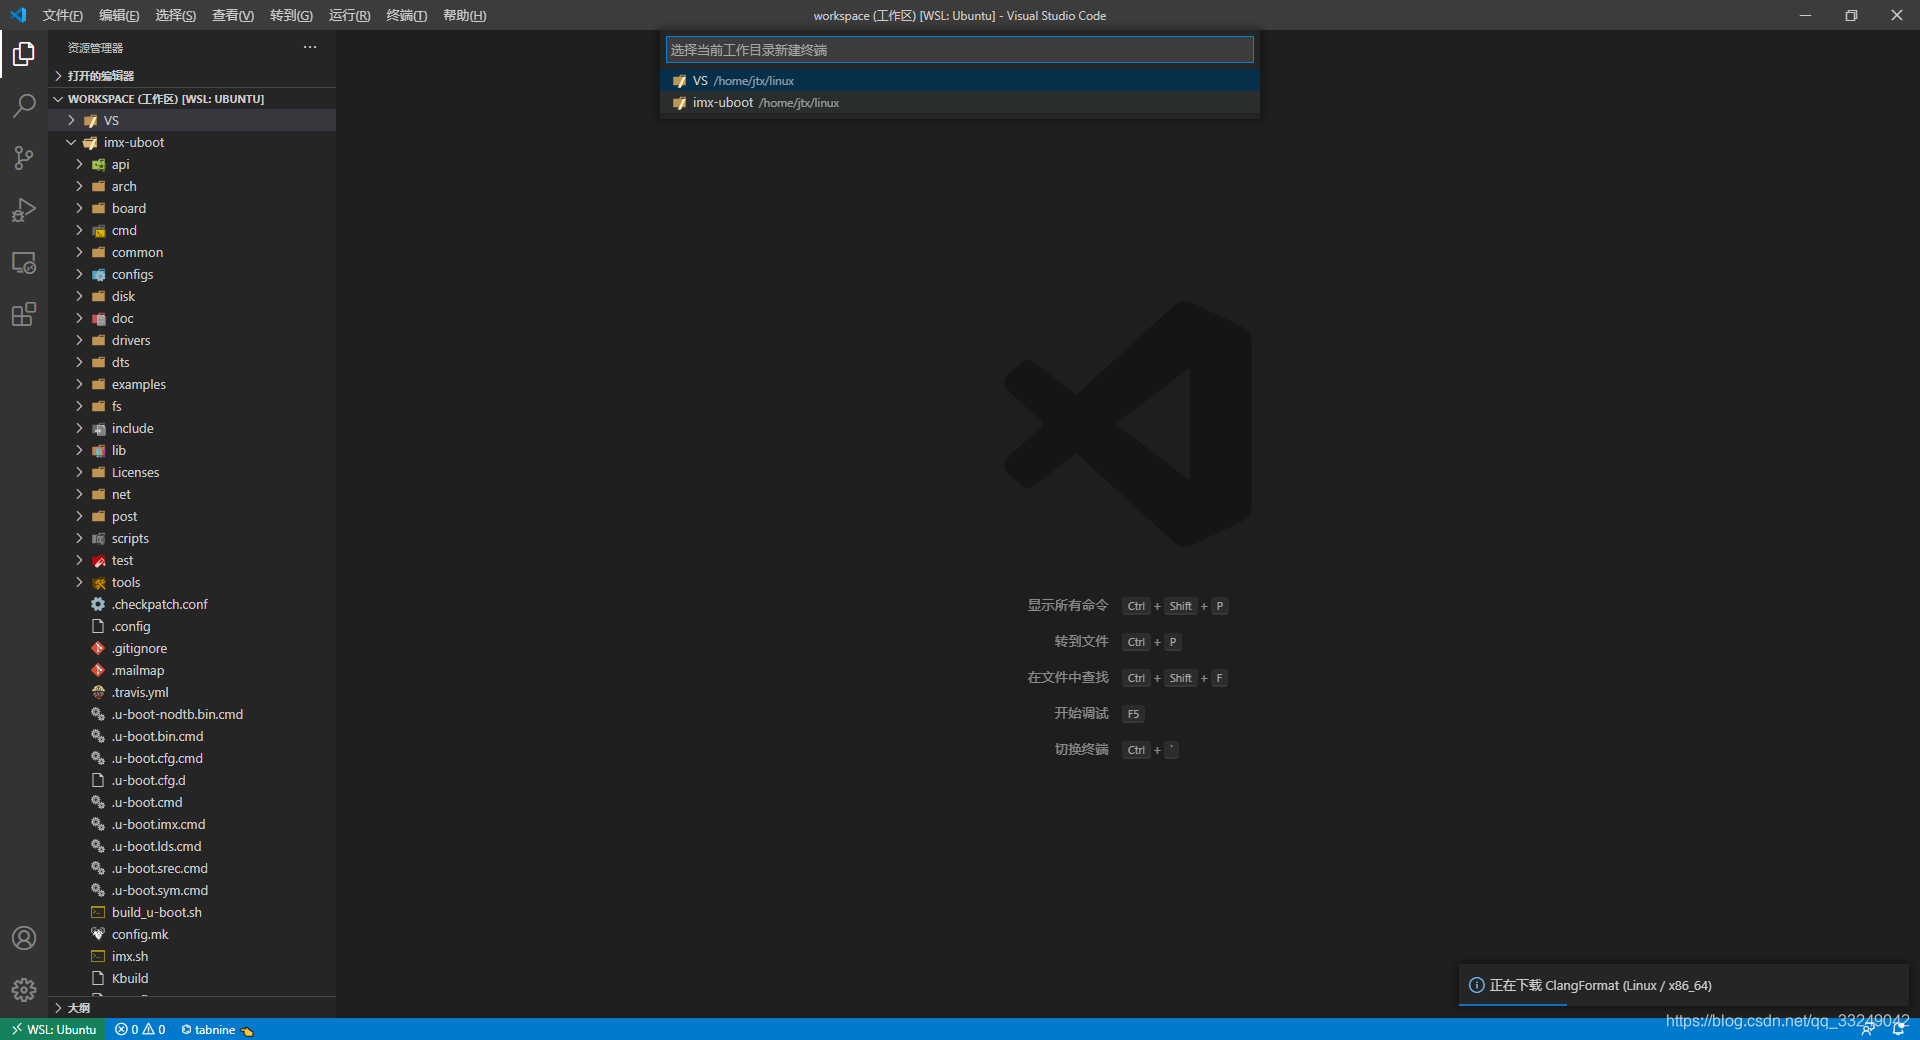Open the 终端(T) menu
This screenshot has width=1920, height=1040.
(407, 15)
